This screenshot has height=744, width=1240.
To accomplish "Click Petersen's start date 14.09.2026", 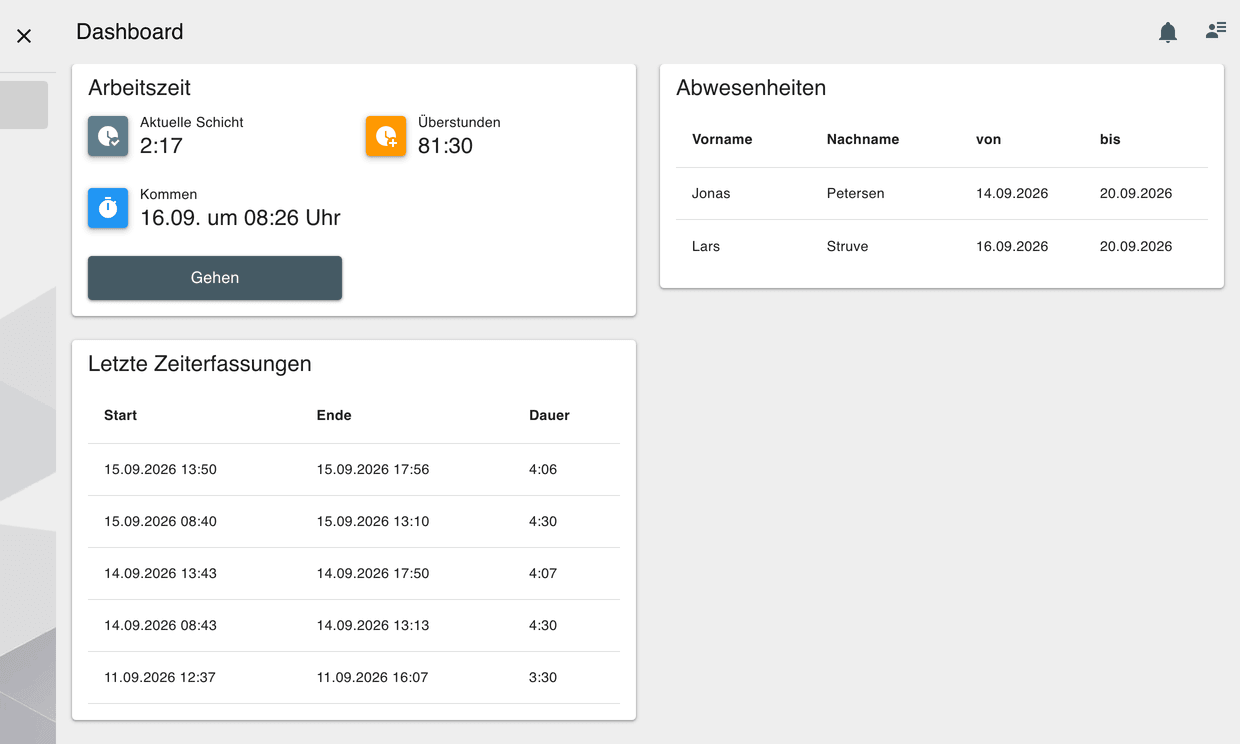I will 1012,193.
